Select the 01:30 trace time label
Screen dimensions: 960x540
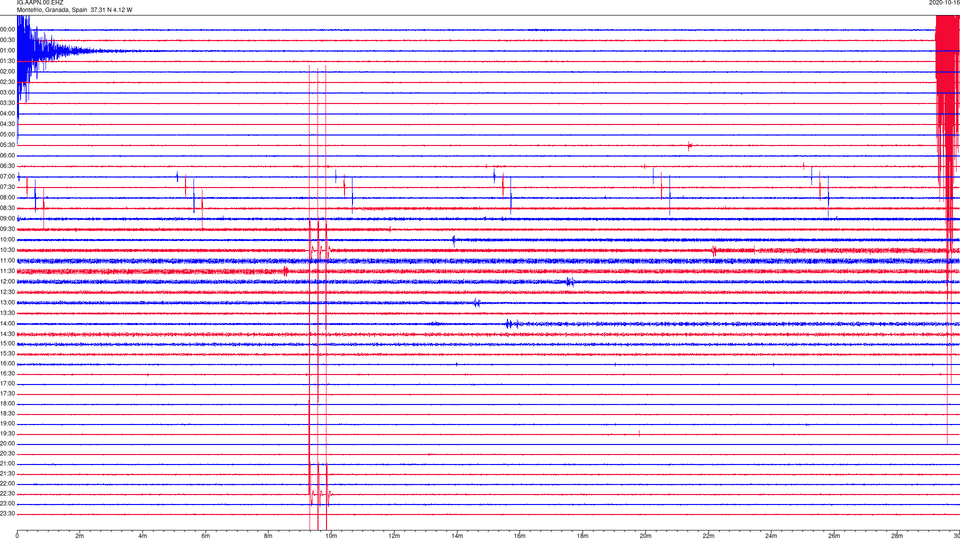[x=8, y=61]
